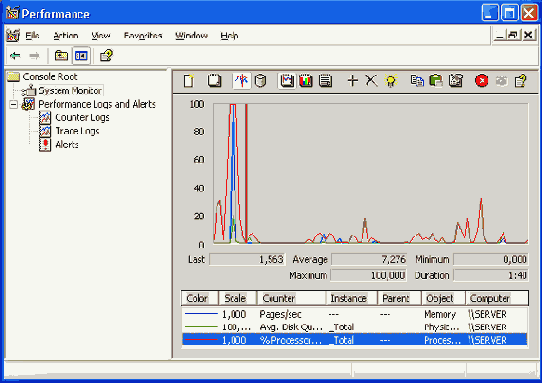This screenshot has width=542, height=383.
Task: Select Alerts in the tree
Action: (x=67, y=144)
